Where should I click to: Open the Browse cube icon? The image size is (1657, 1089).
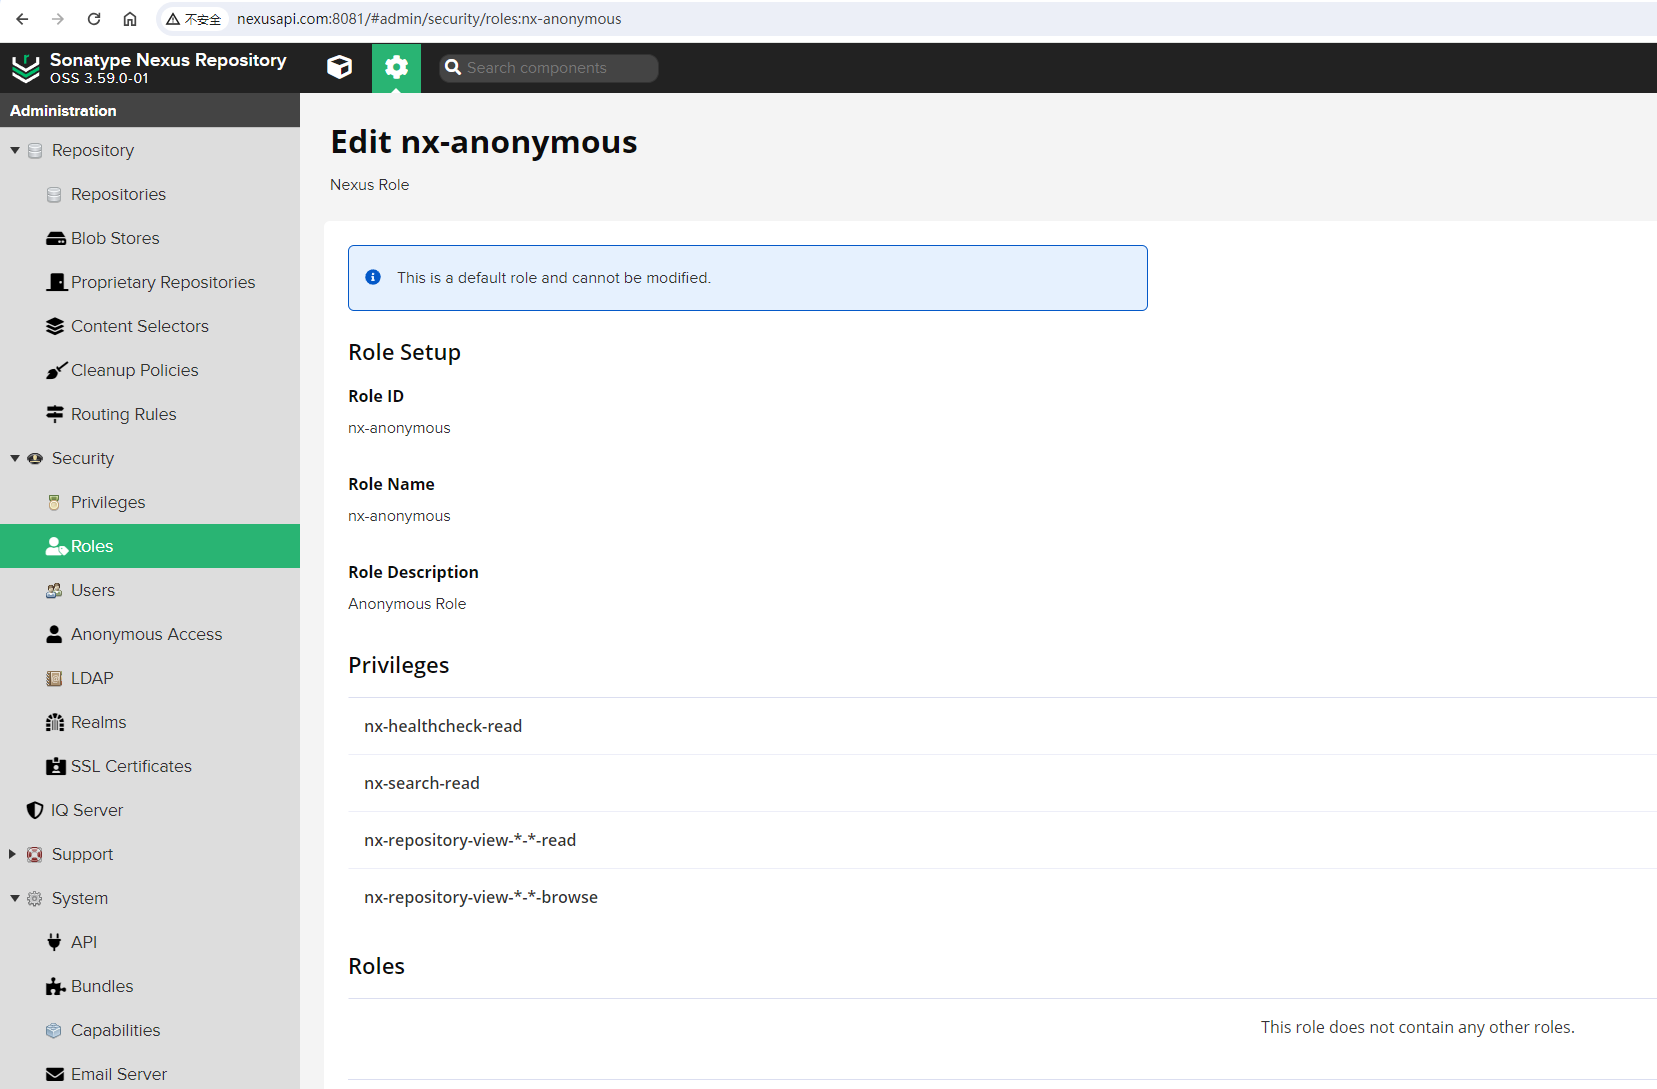(x=340, y=67)
